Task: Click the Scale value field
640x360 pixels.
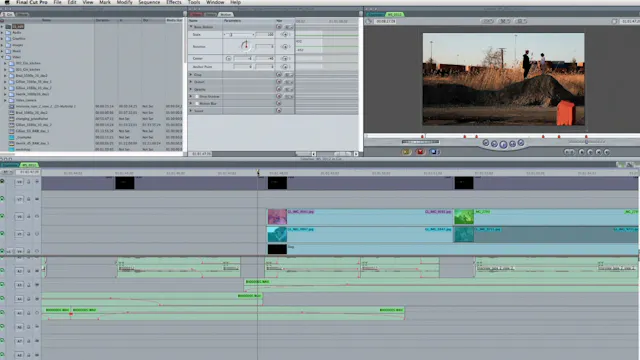Action: [265, 35]
